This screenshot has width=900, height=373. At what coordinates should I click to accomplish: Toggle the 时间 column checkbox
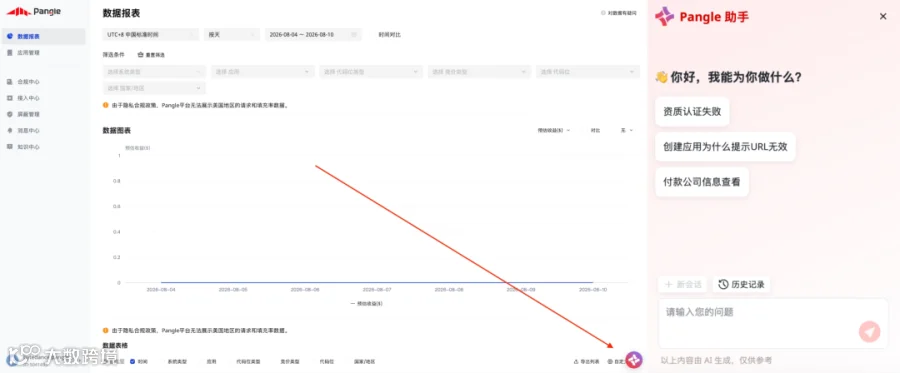tap(132, 362)
